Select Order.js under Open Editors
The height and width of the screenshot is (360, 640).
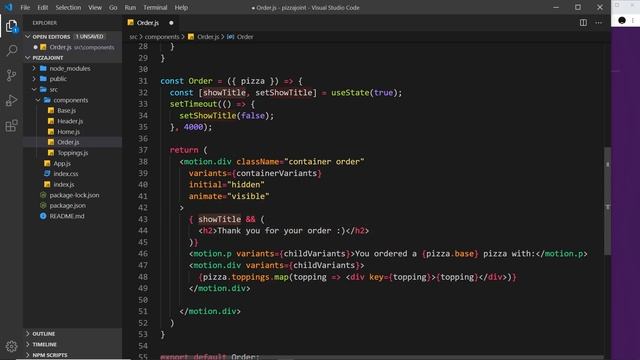(x=73, y=47)
